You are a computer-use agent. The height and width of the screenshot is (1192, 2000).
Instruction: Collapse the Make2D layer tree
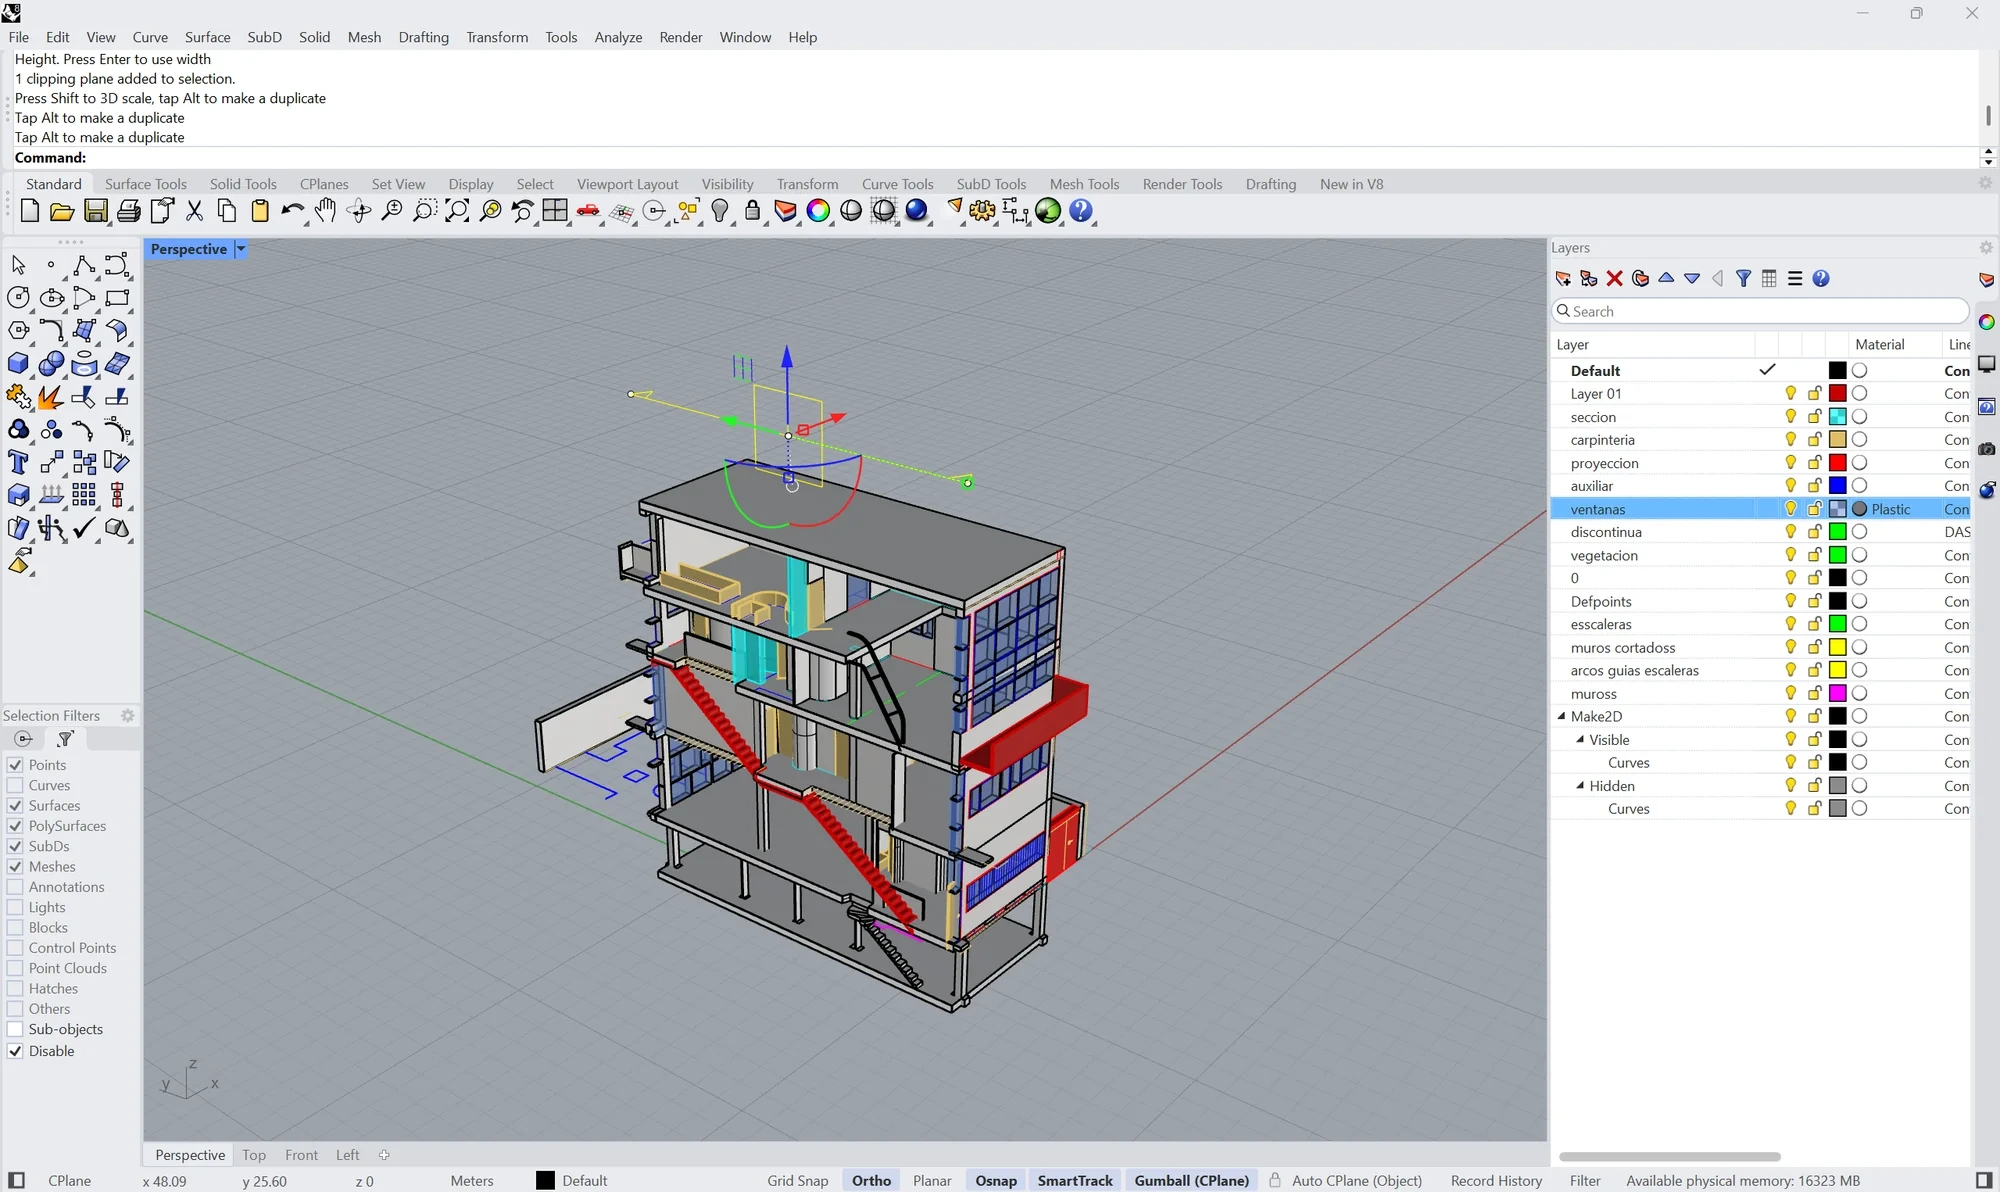click(1561, 716)
